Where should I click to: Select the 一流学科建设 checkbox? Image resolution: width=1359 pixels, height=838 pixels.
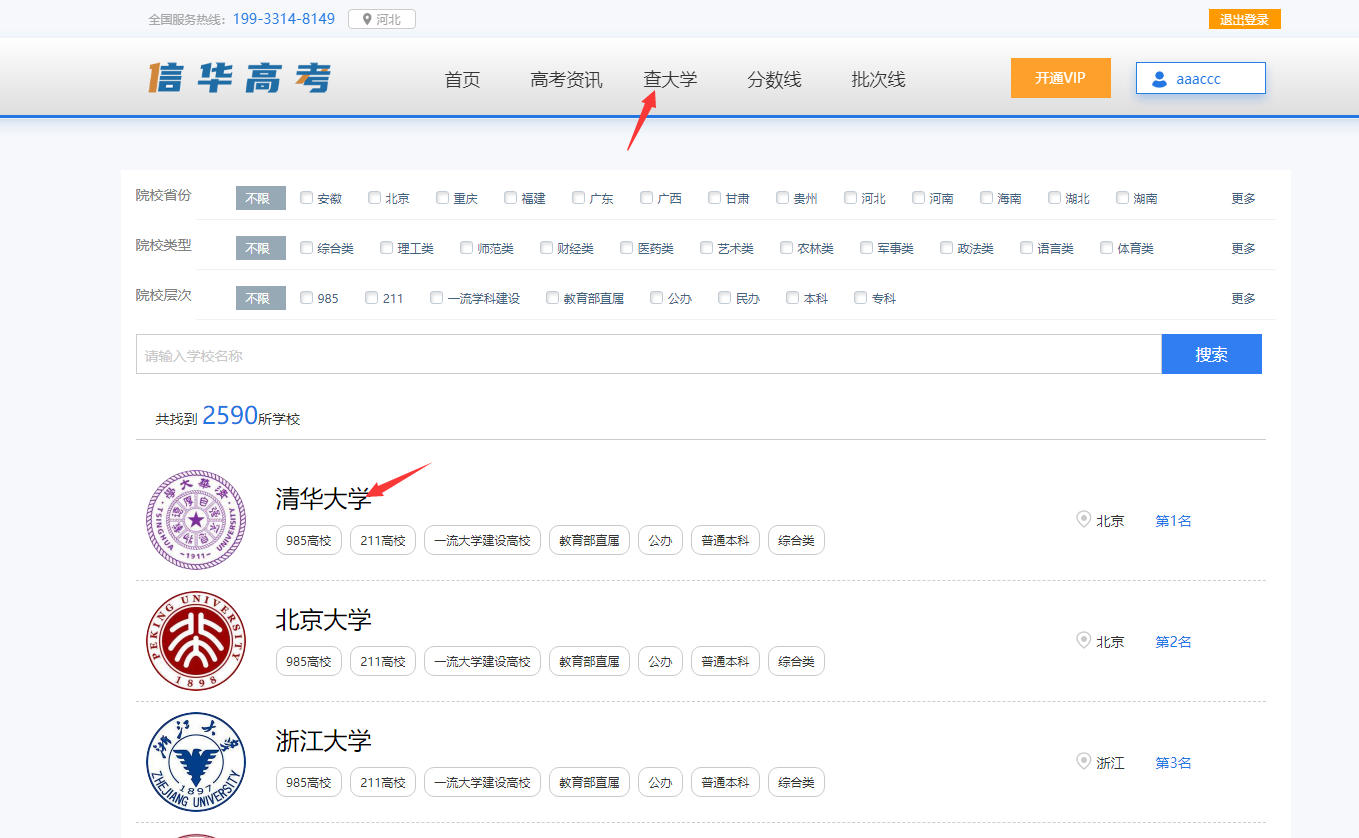click(x=437, y=298)
